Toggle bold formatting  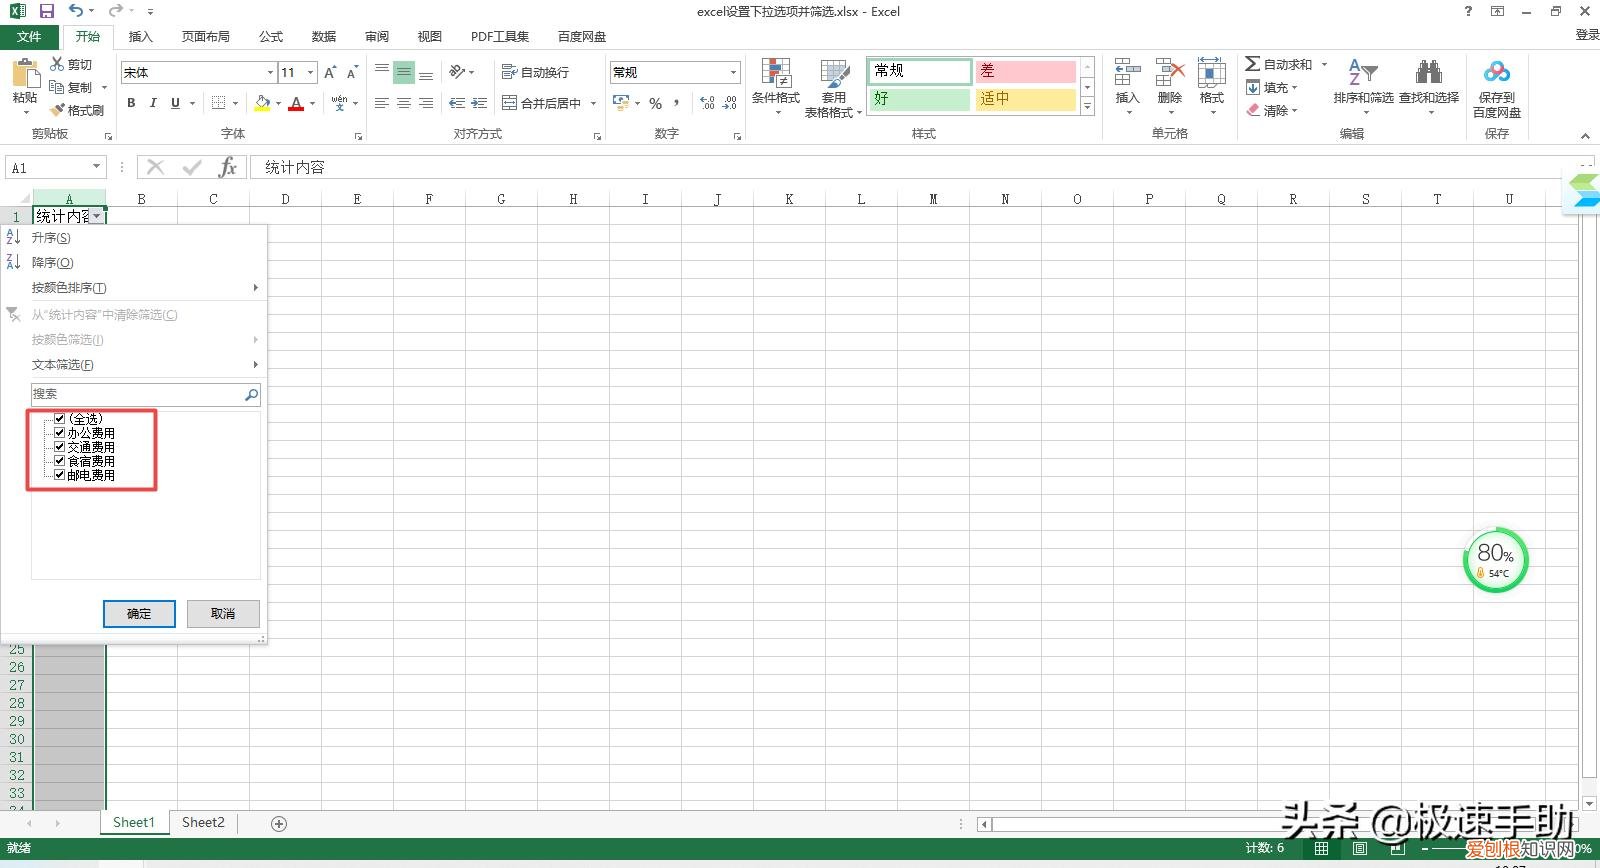point(131,103)
